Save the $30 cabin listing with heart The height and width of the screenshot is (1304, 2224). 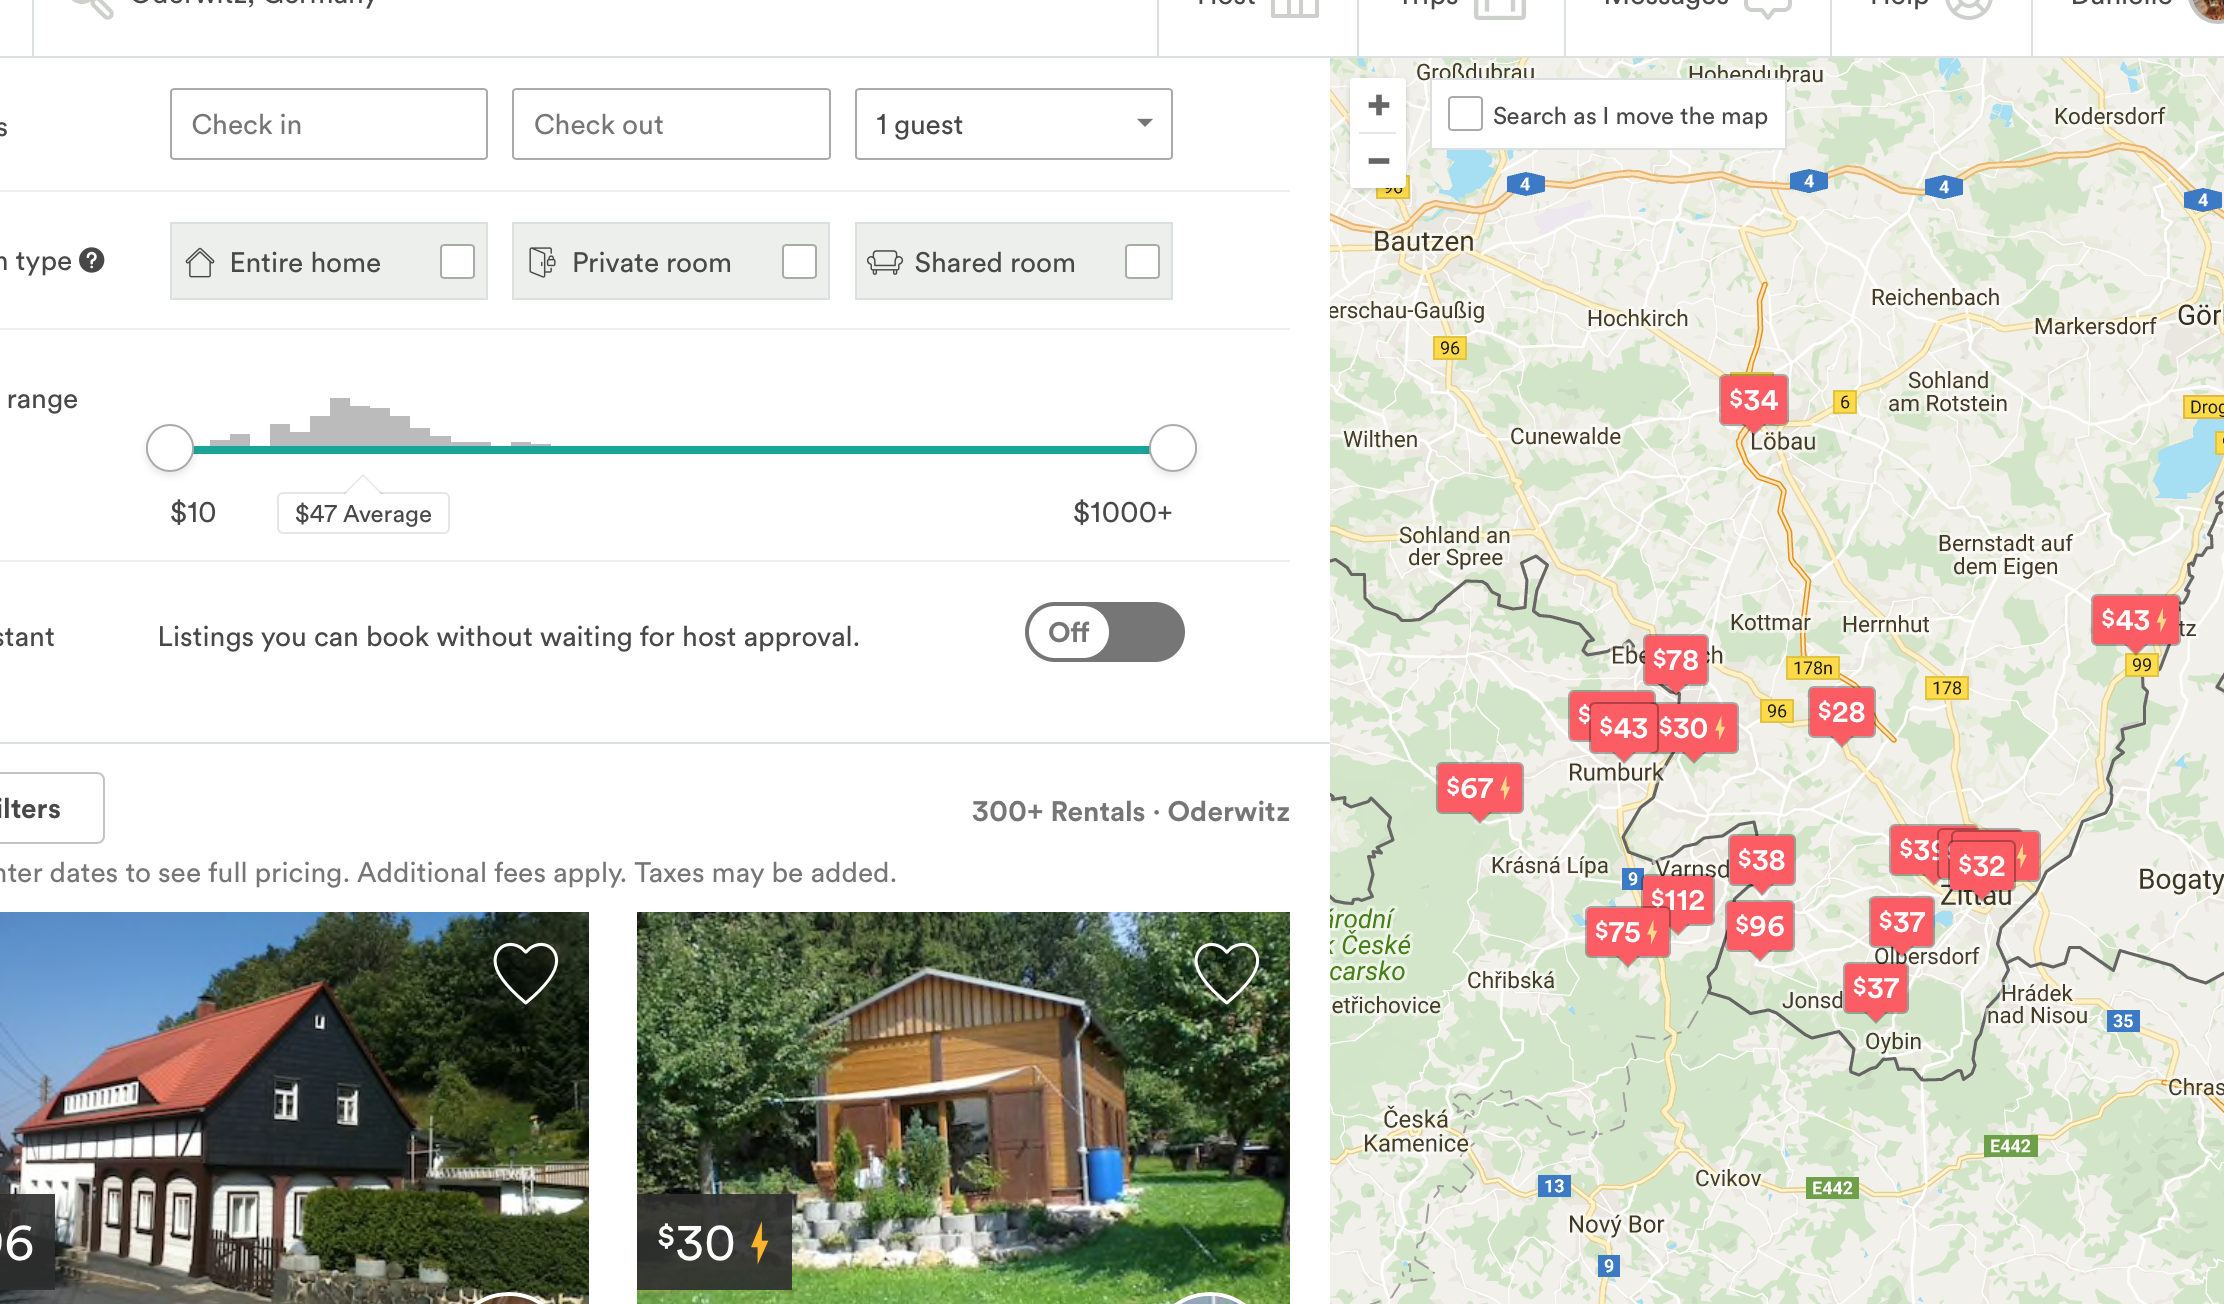1226,972
